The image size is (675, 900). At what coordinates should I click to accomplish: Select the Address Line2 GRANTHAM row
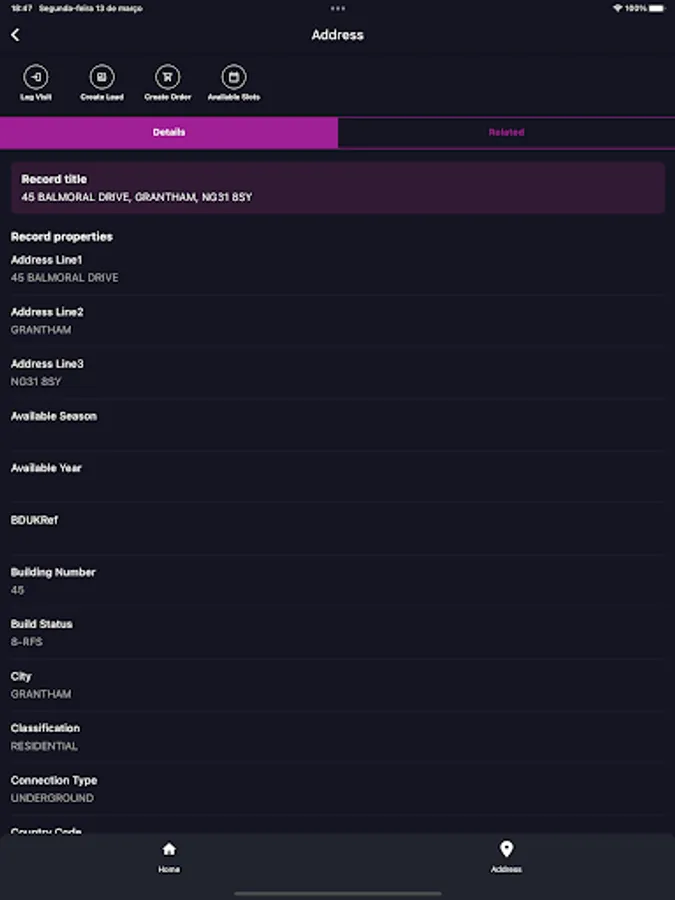point(337,320)
